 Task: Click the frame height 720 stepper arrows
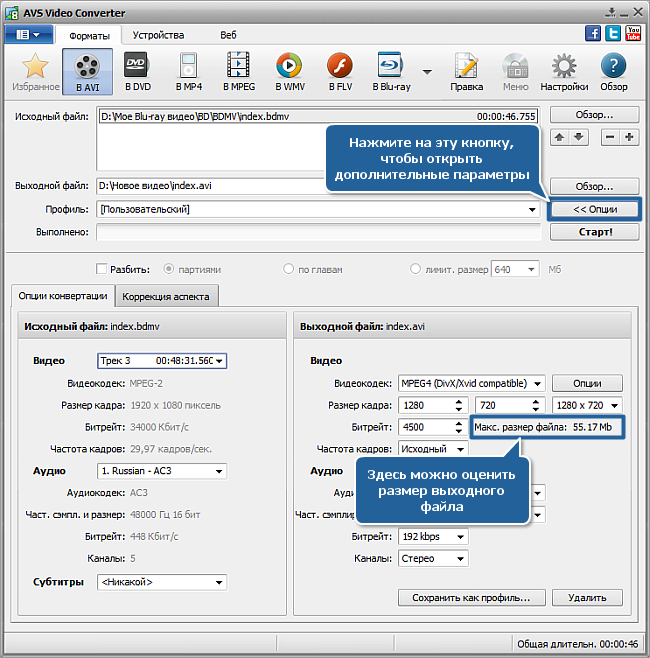[536, 405]
